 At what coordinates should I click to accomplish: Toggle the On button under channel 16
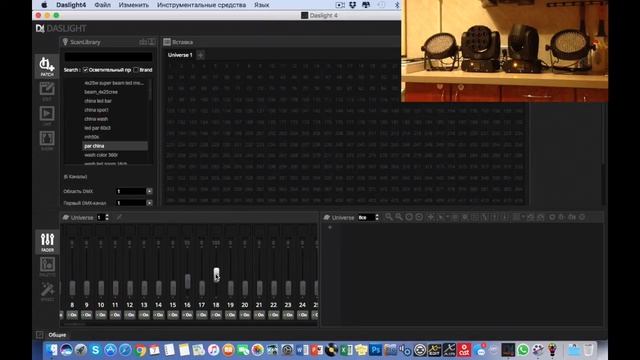tap(187, 315)
